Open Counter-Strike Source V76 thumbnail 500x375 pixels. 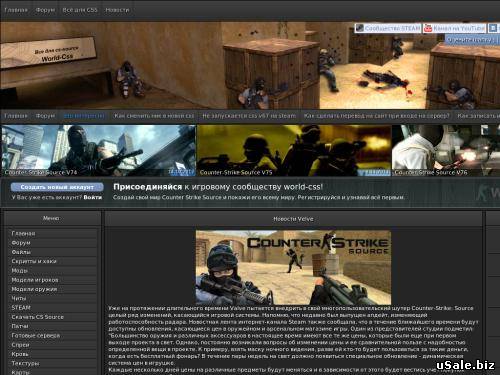[446, 151]
